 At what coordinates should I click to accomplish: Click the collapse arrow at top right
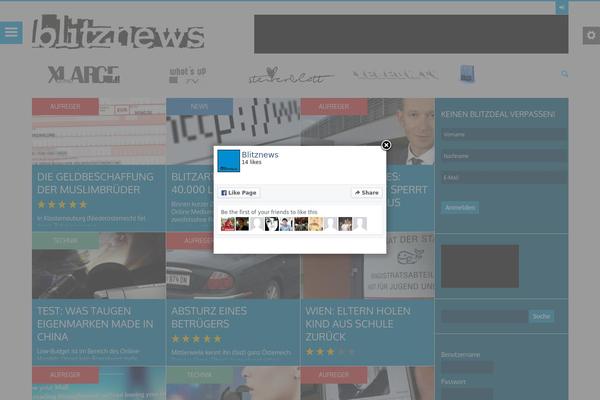[561, 7]
